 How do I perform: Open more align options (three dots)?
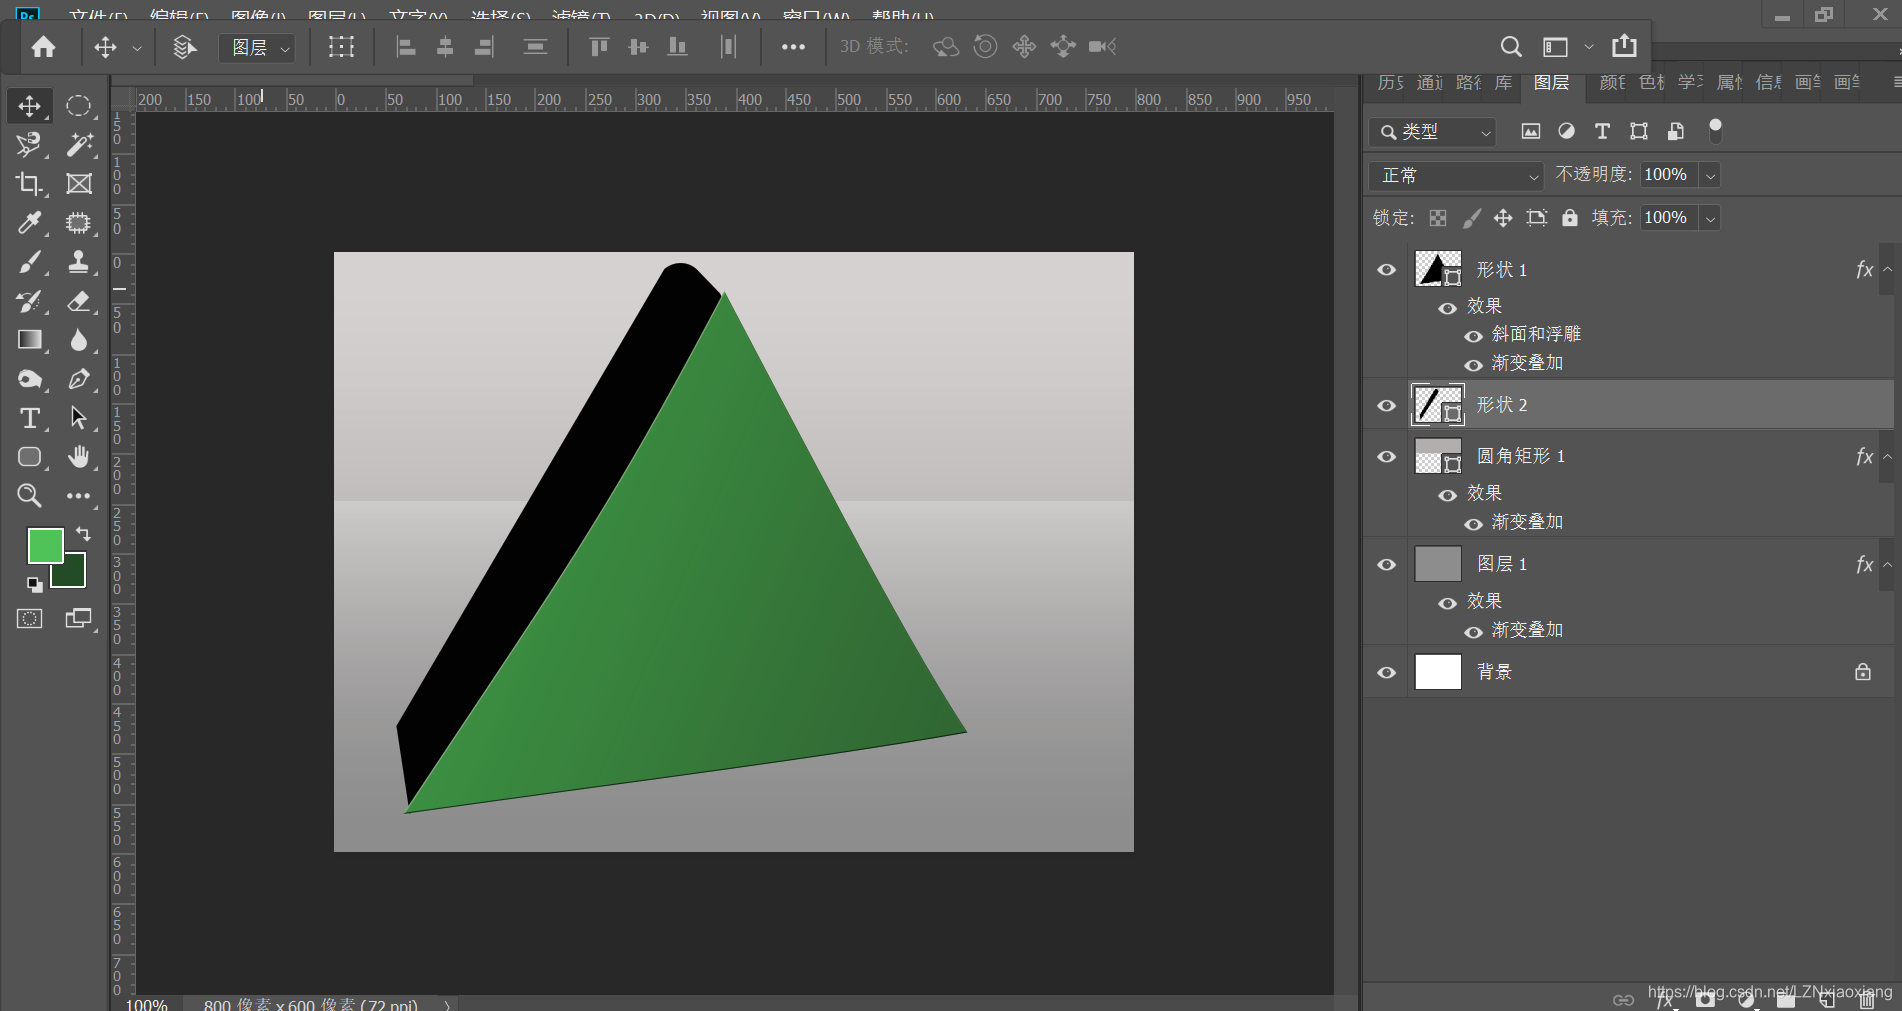[793, 47]
